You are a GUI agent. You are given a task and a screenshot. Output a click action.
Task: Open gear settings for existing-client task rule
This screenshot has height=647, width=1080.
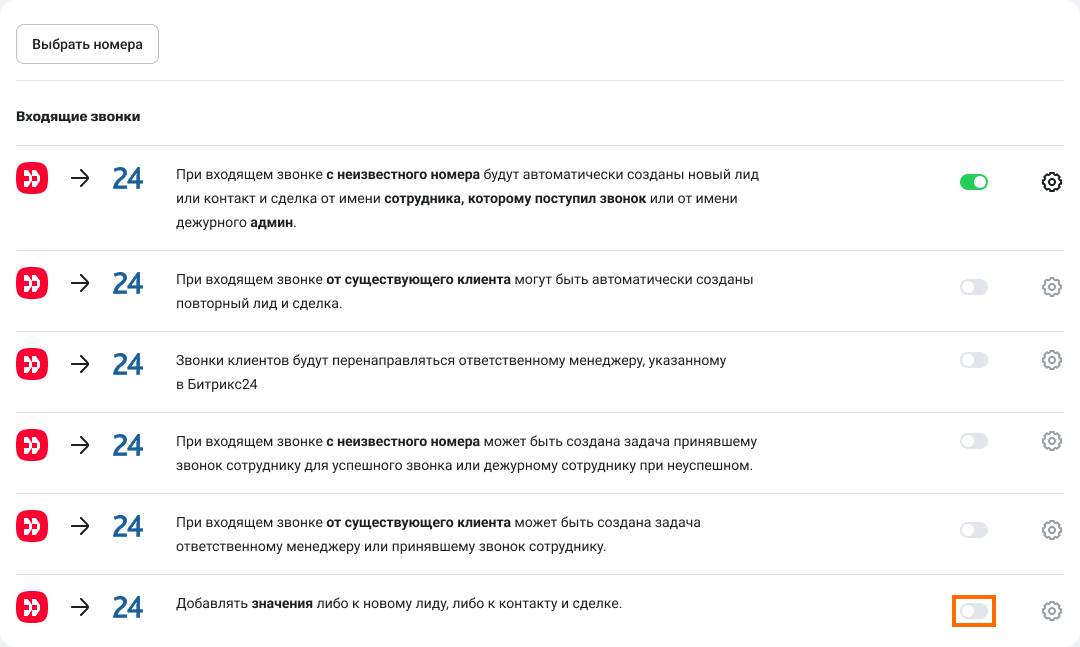pyautogui.click(x=1051, y=530)
